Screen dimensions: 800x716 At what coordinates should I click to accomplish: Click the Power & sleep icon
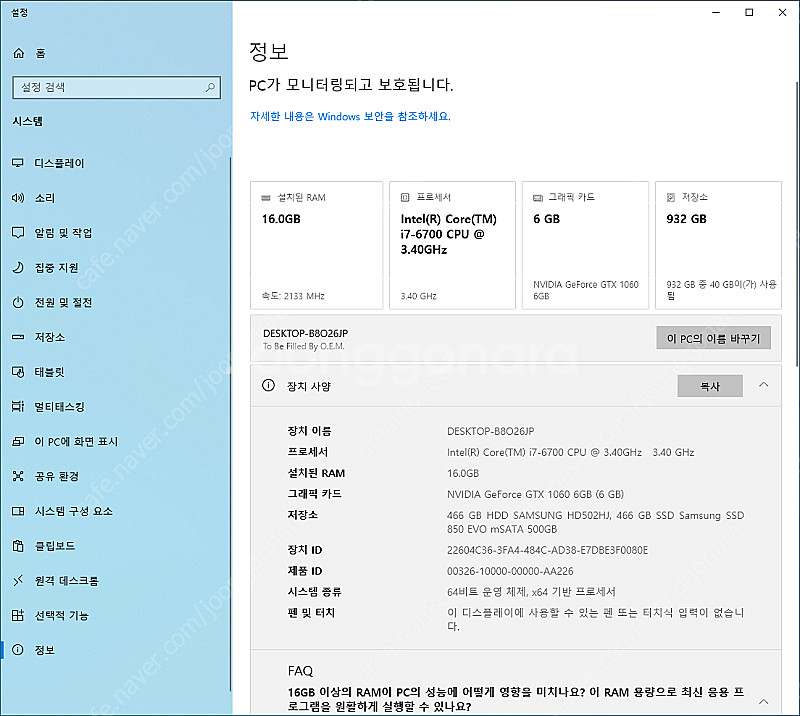click(x=18, y=302)
